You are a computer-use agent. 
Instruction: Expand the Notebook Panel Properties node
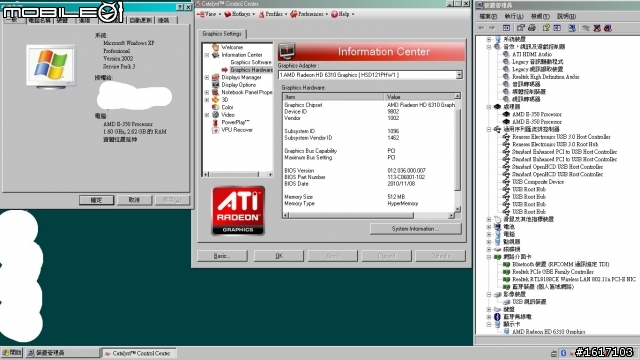[207, 92]
